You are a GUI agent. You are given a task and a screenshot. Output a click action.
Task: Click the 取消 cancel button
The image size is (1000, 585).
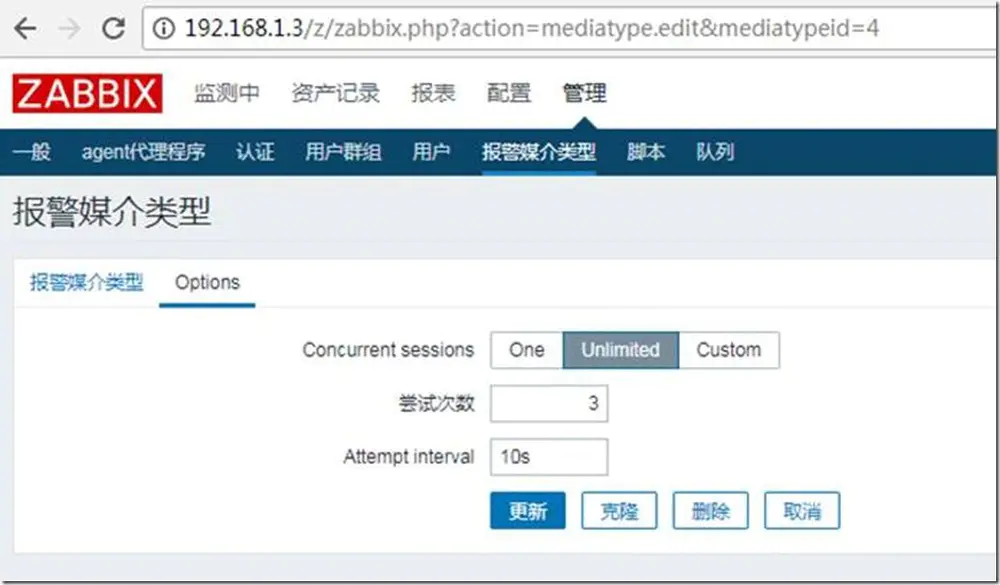click(802, 510)
